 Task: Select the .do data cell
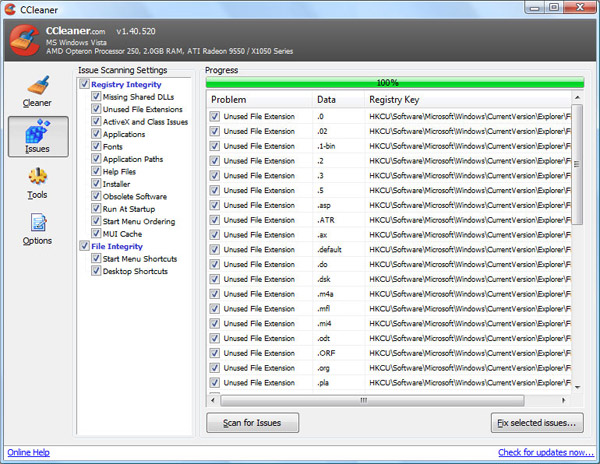(322, 264)
